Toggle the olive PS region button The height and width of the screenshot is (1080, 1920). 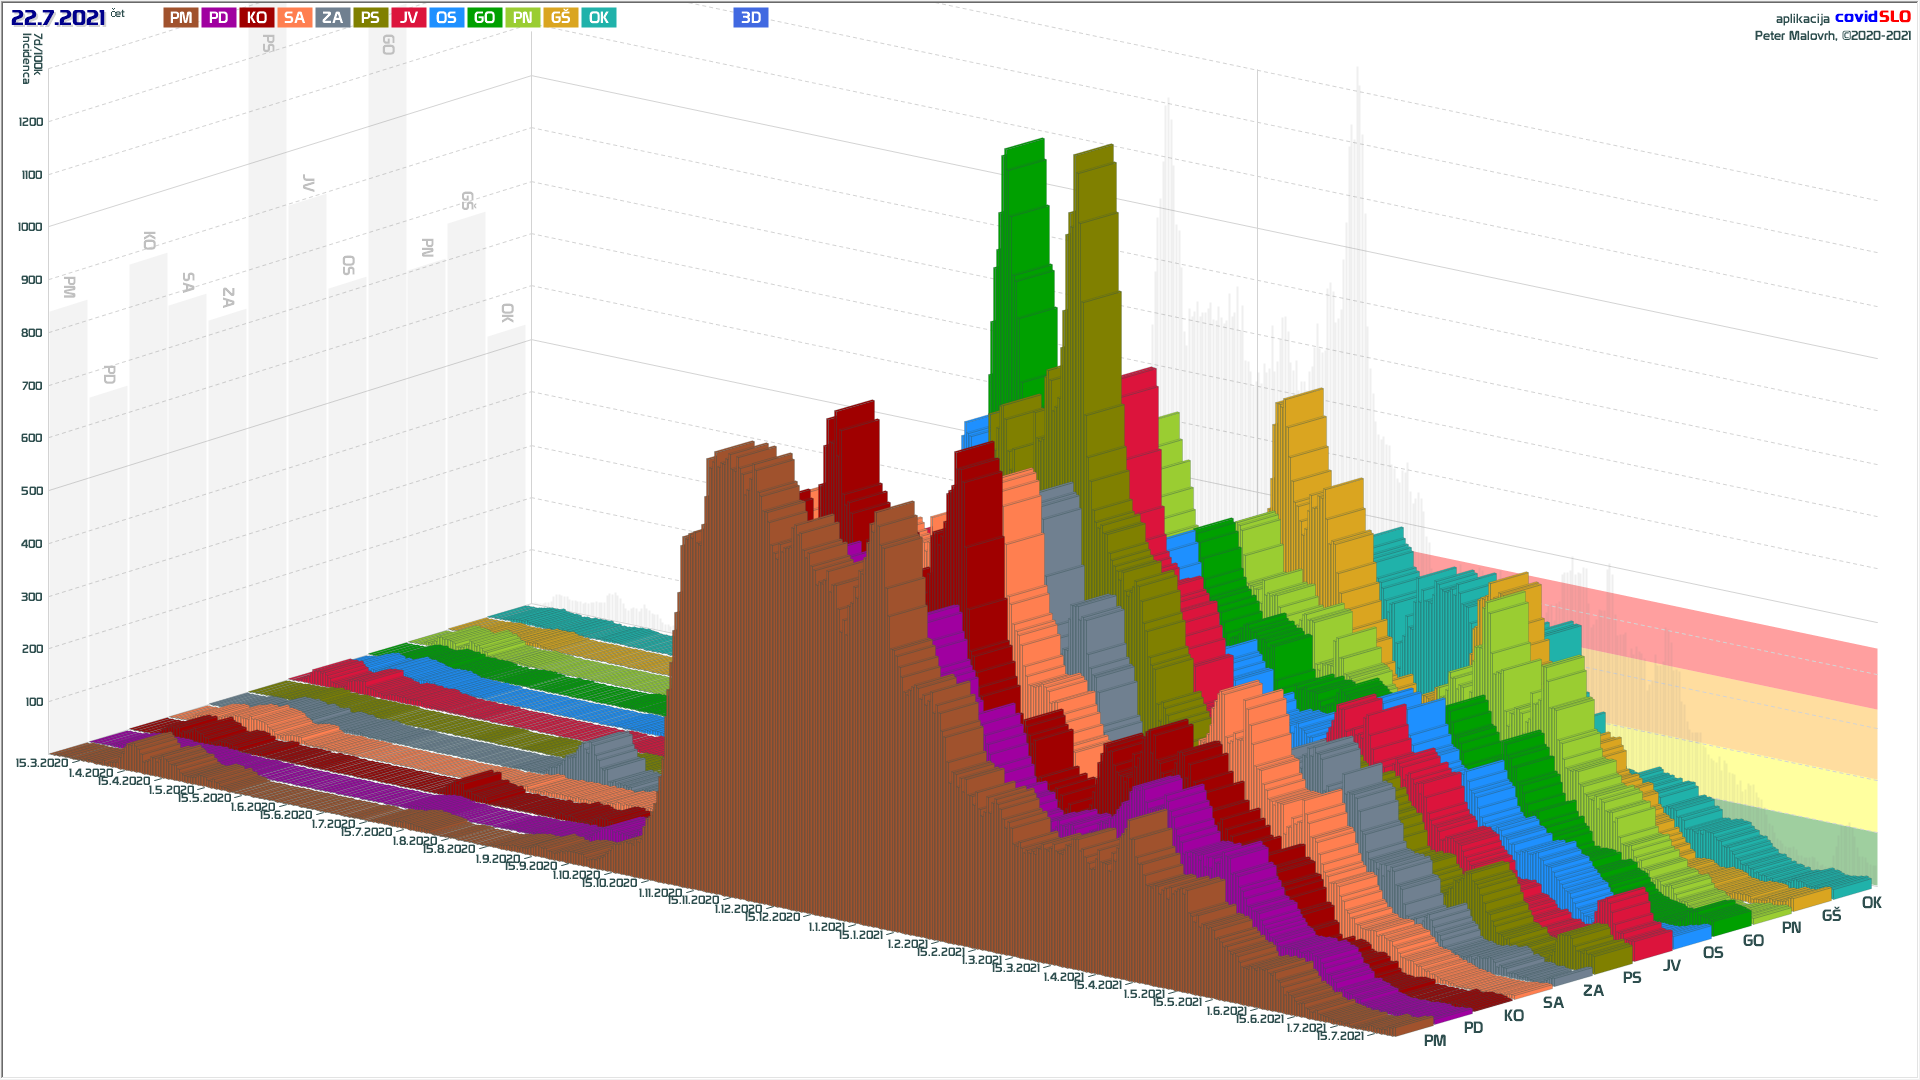pos(370,18)
